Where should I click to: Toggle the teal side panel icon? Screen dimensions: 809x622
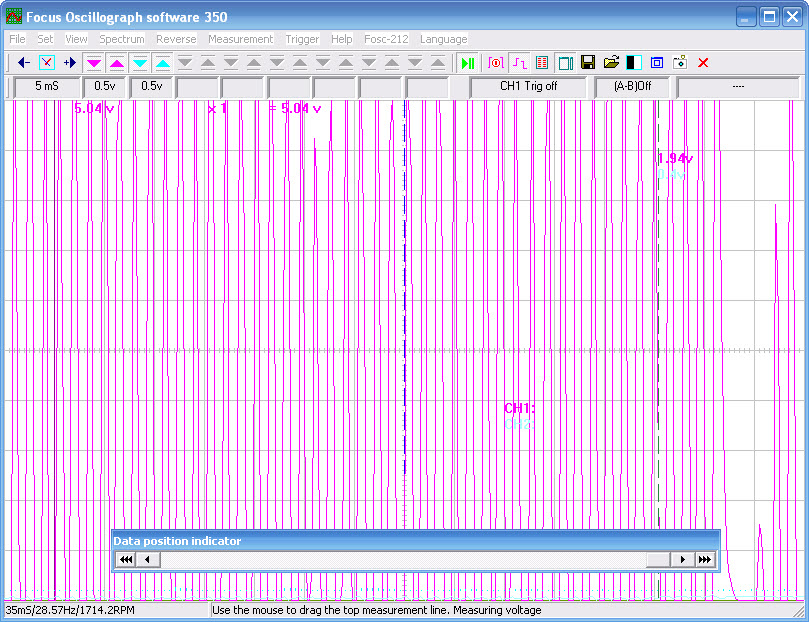pos(565,63)
